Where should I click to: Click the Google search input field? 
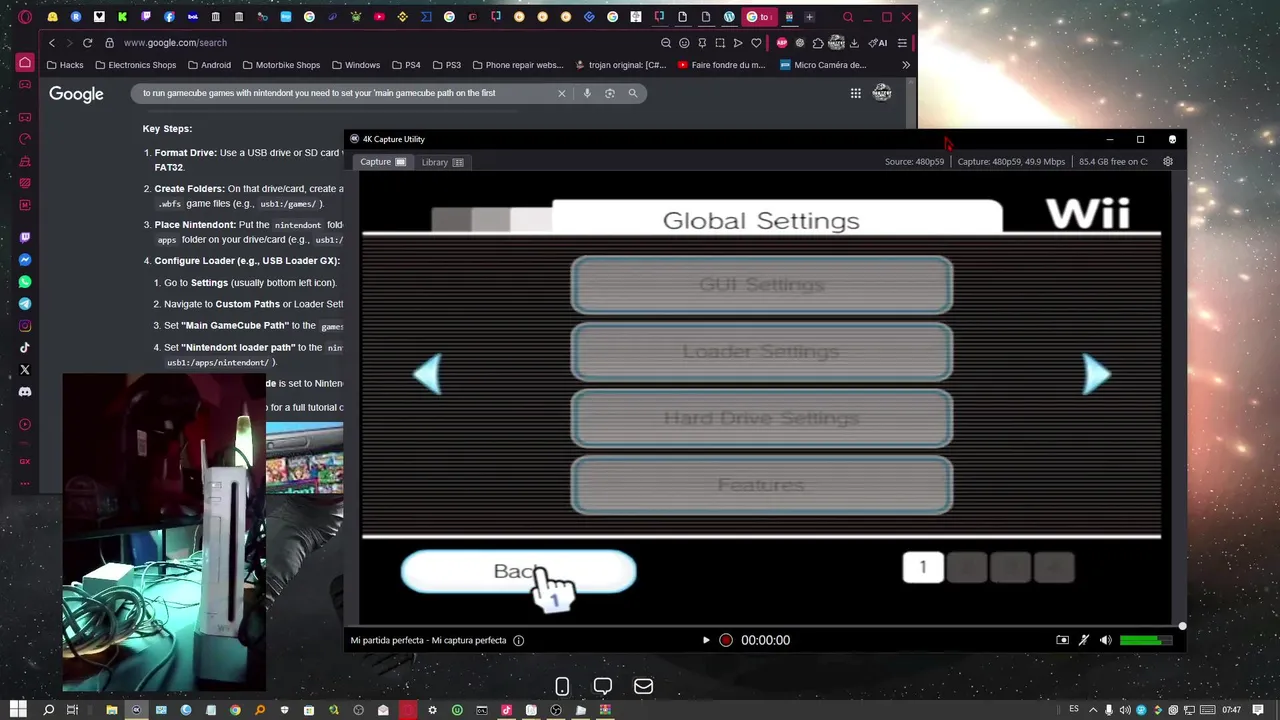point(345,93)
